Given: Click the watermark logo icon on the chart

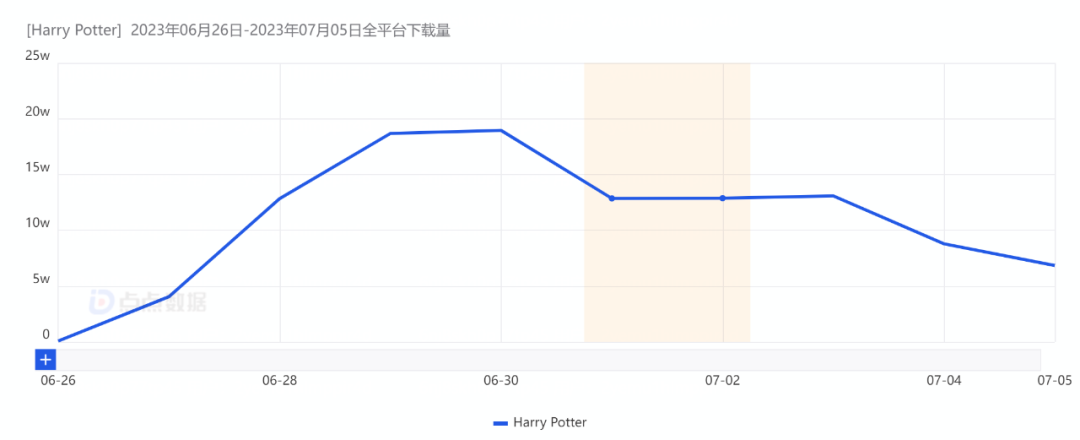Looking at the screenshot, I should [x=103, y=300].
